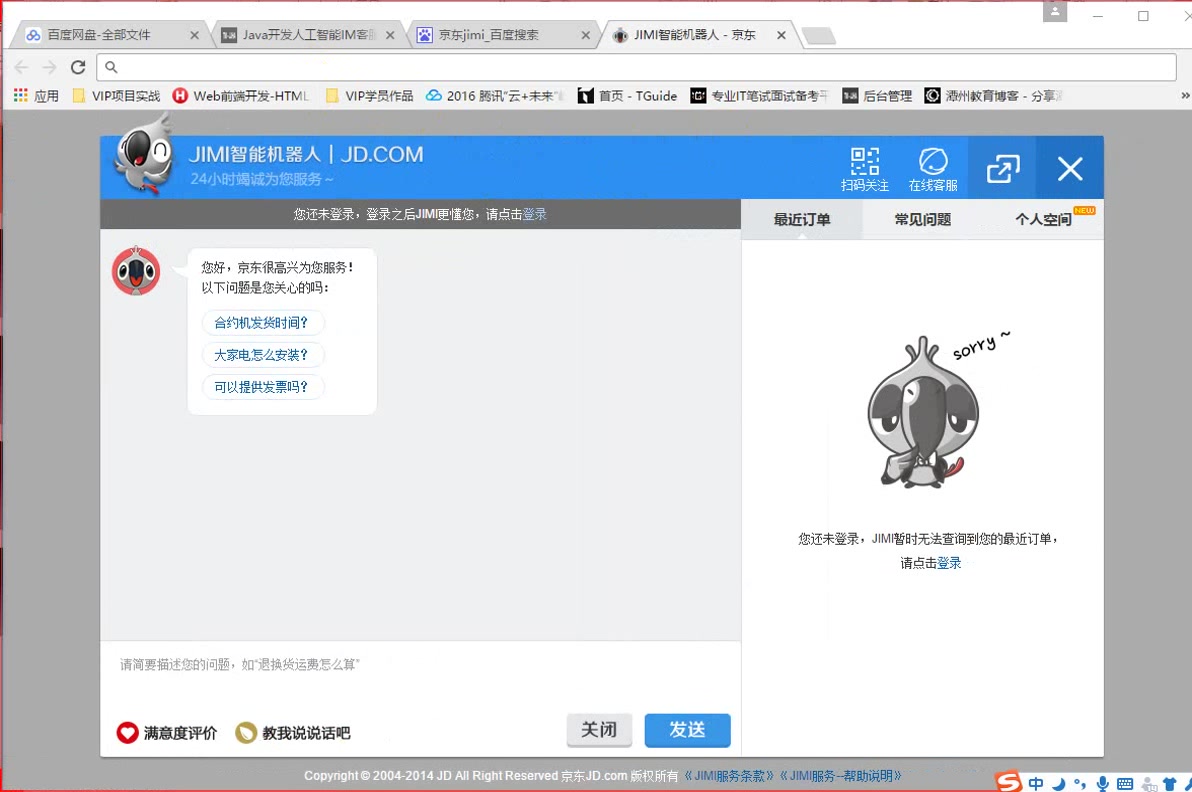Click the Sogou skin shirt icon
The height and width of the screenshot is (792, 1192).
point(1170,784)
